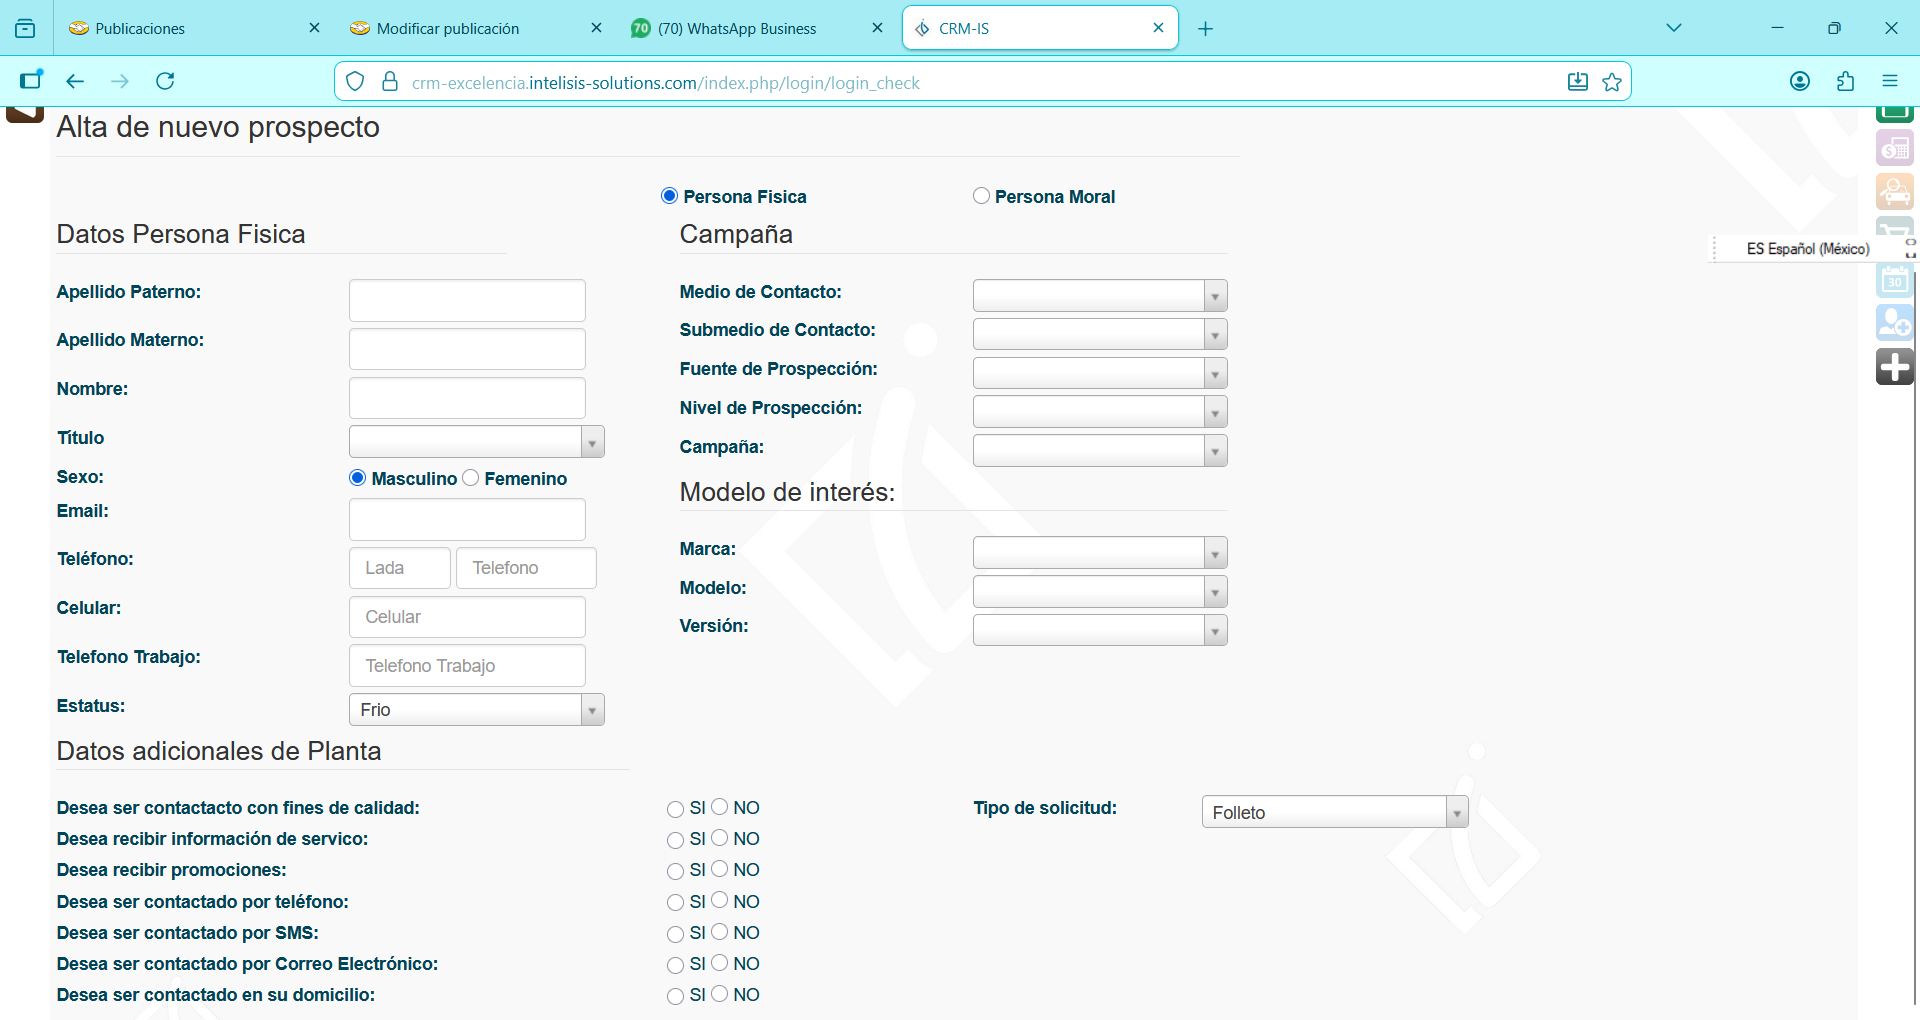Open the Estatus dropdown showing Frio
Viewport: 1920px width, 1020px height.
[x=476, y=710]
